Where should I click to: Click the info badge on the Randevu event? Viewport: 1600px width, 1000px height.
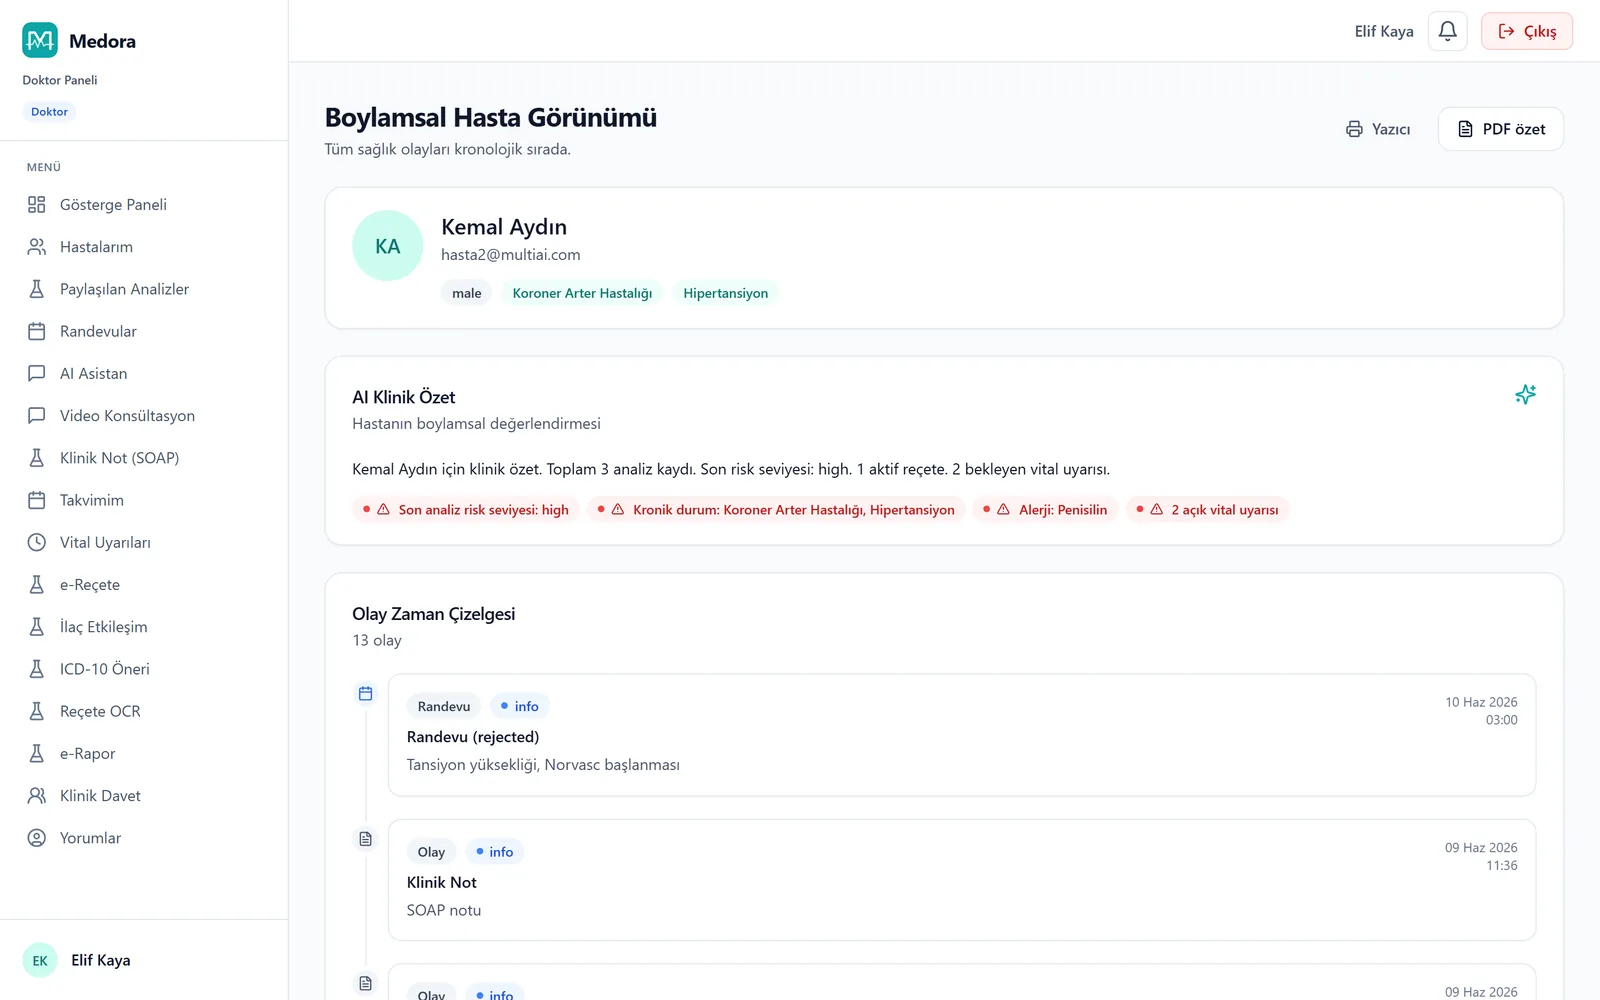519,706
